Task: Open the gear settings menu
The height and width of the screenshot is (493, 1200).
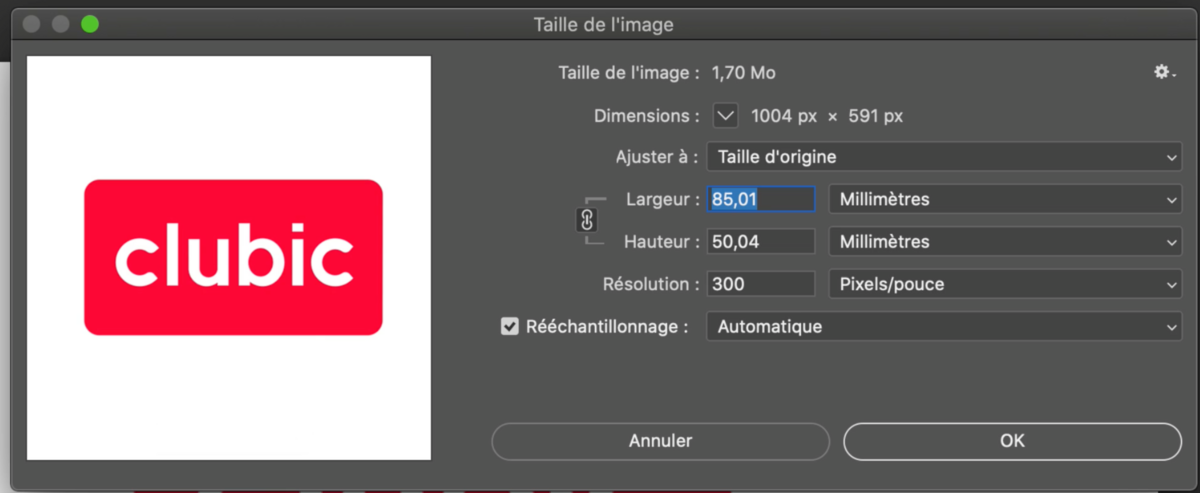Action: pyautogui.click(x=1163, y=72)
